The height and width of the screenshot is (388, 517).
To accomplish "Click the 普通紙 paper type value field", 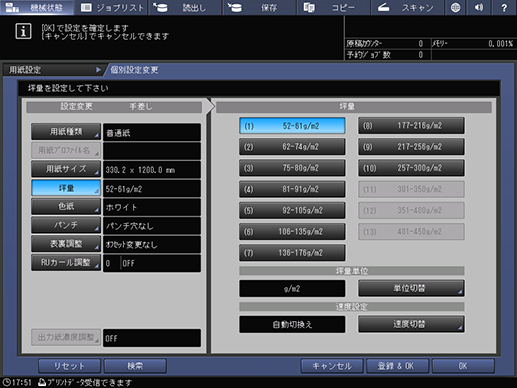I will click(x=152, y=132).
